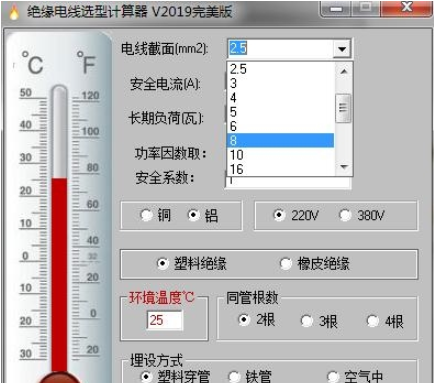Image resolution: width=434 pixels, height=383 pixels.
Task: Click the 安全系数 input field
Action: 288,182
